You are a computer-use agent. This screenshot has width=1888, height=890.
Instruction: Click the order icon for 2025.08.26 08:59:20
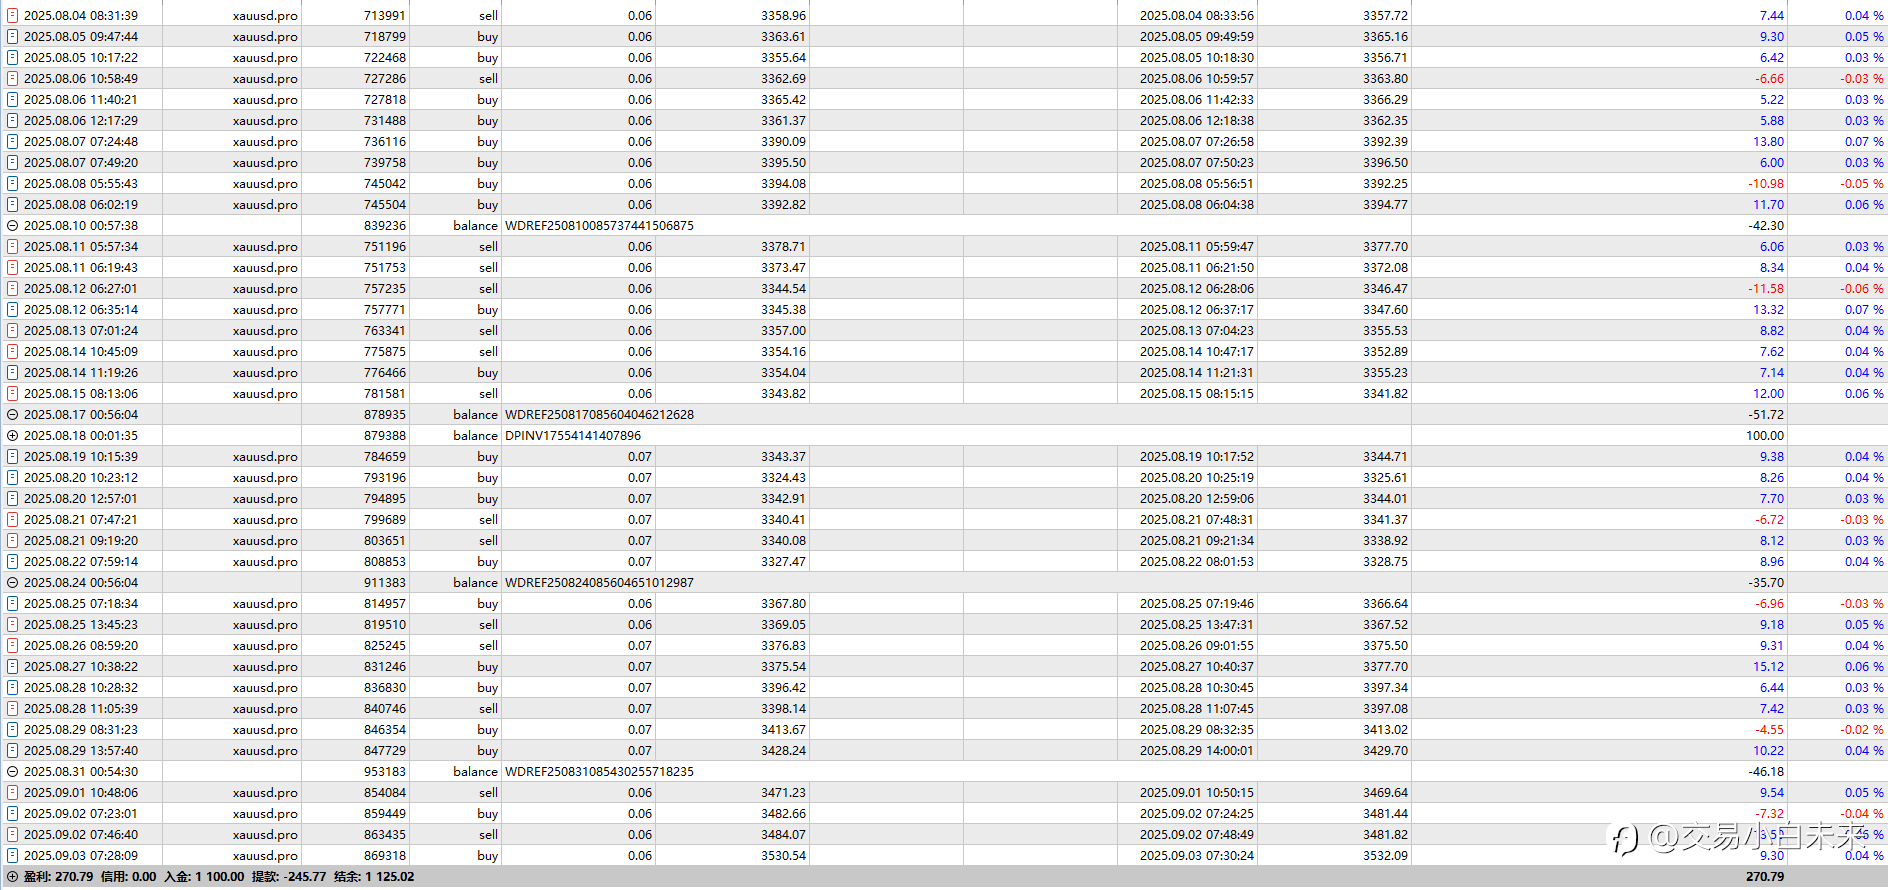tap(13, 645)
